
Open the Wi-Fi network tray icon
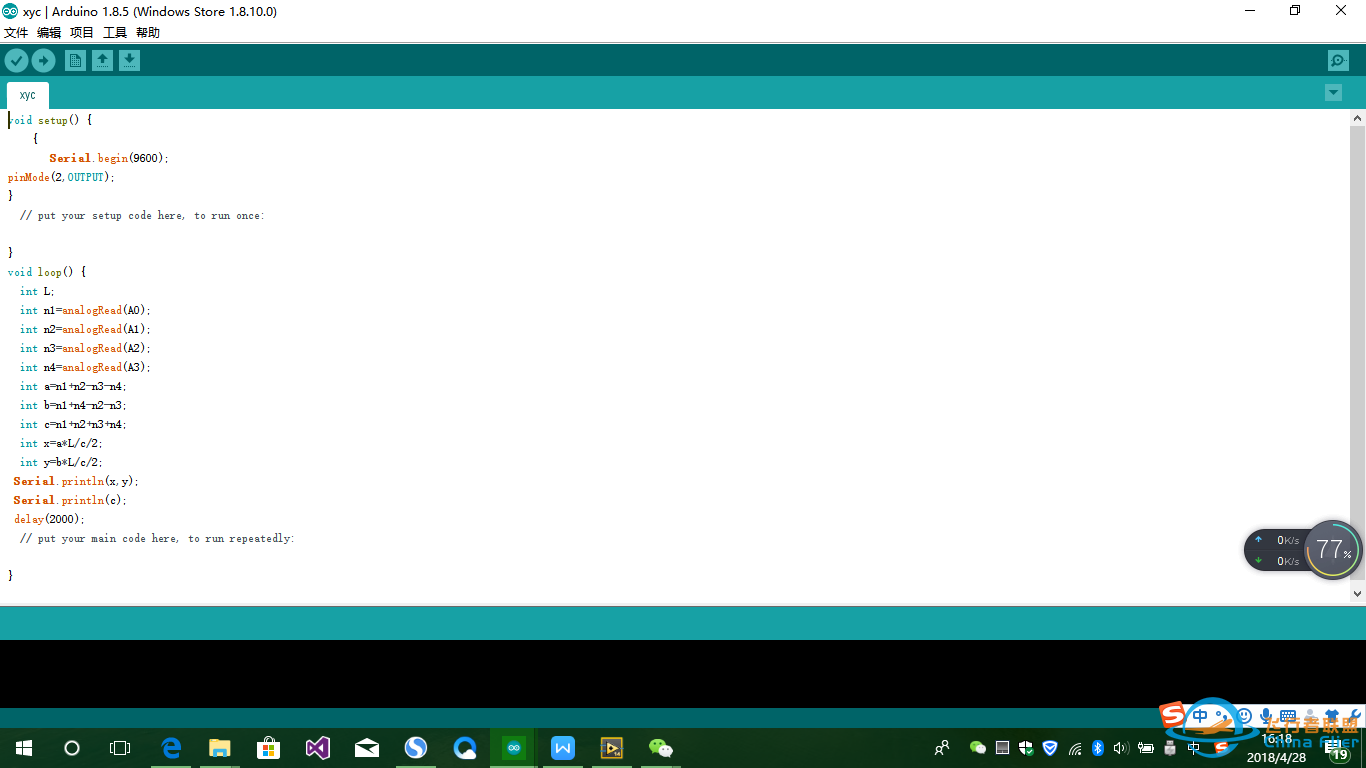pos(1075,748)
